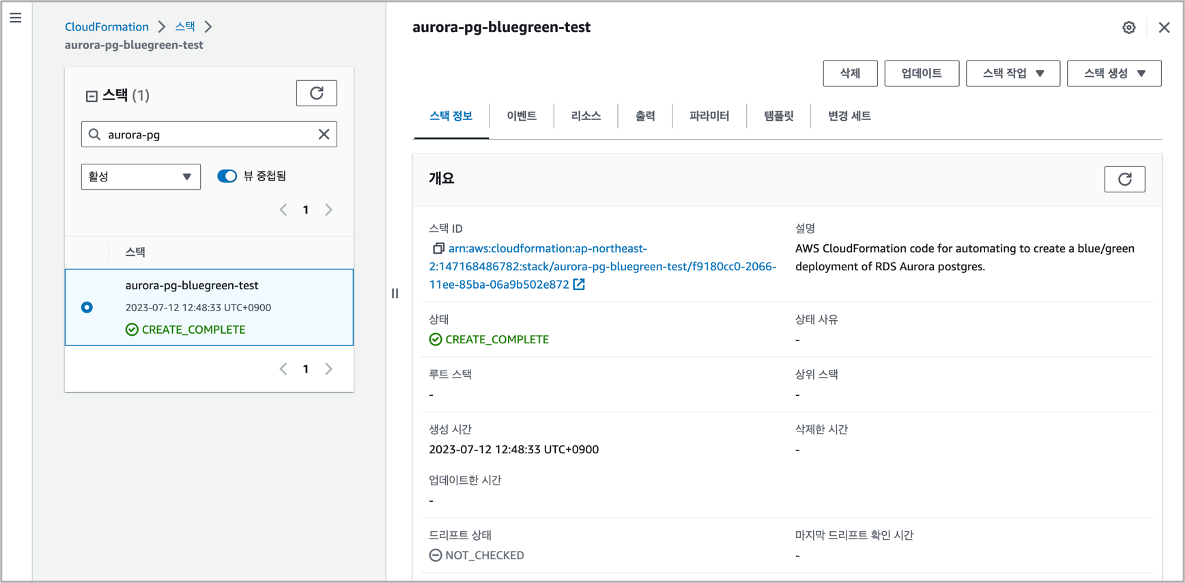Image resolution: width=1185 pixels, height=583 pixels.
Task: Open the 출력 tab
Action: pos(645,116)
